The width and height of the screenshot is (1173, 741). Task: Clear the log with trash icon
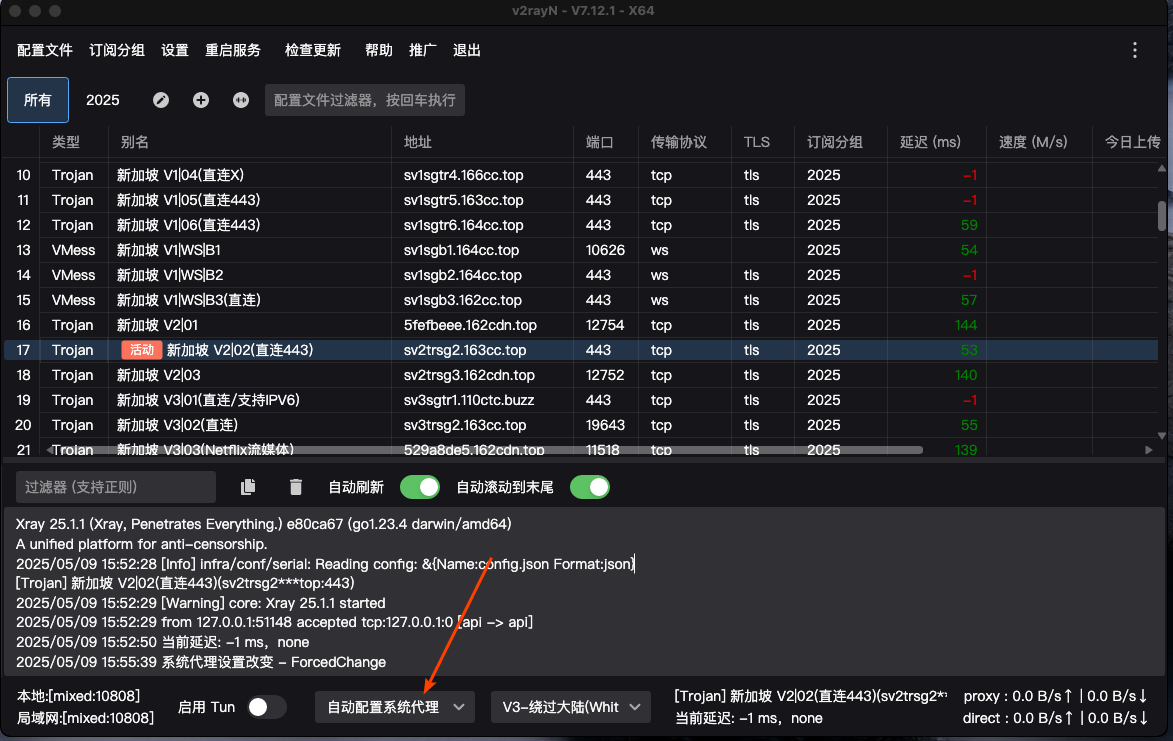(x=295, y=487)
